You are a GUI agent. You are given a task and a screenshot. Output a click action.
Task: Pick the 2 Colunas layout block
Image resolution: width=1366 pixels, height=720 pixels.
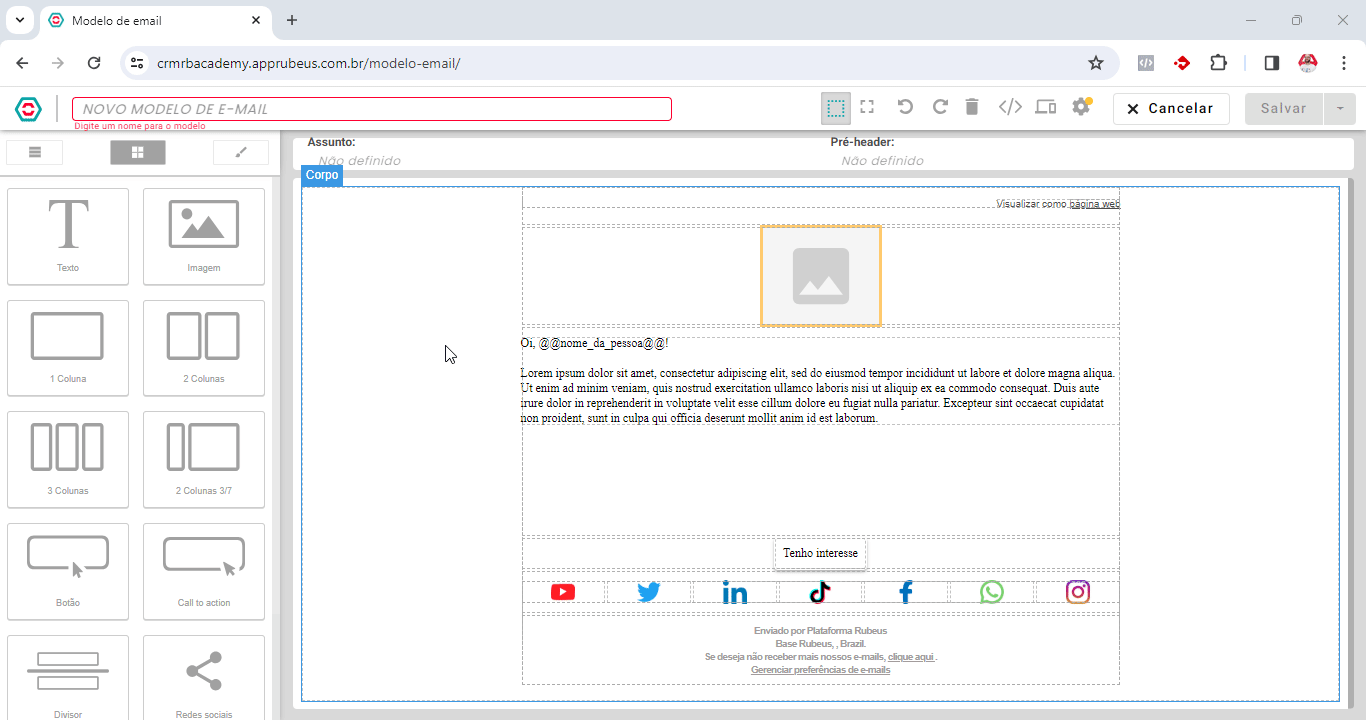point(204,348)
